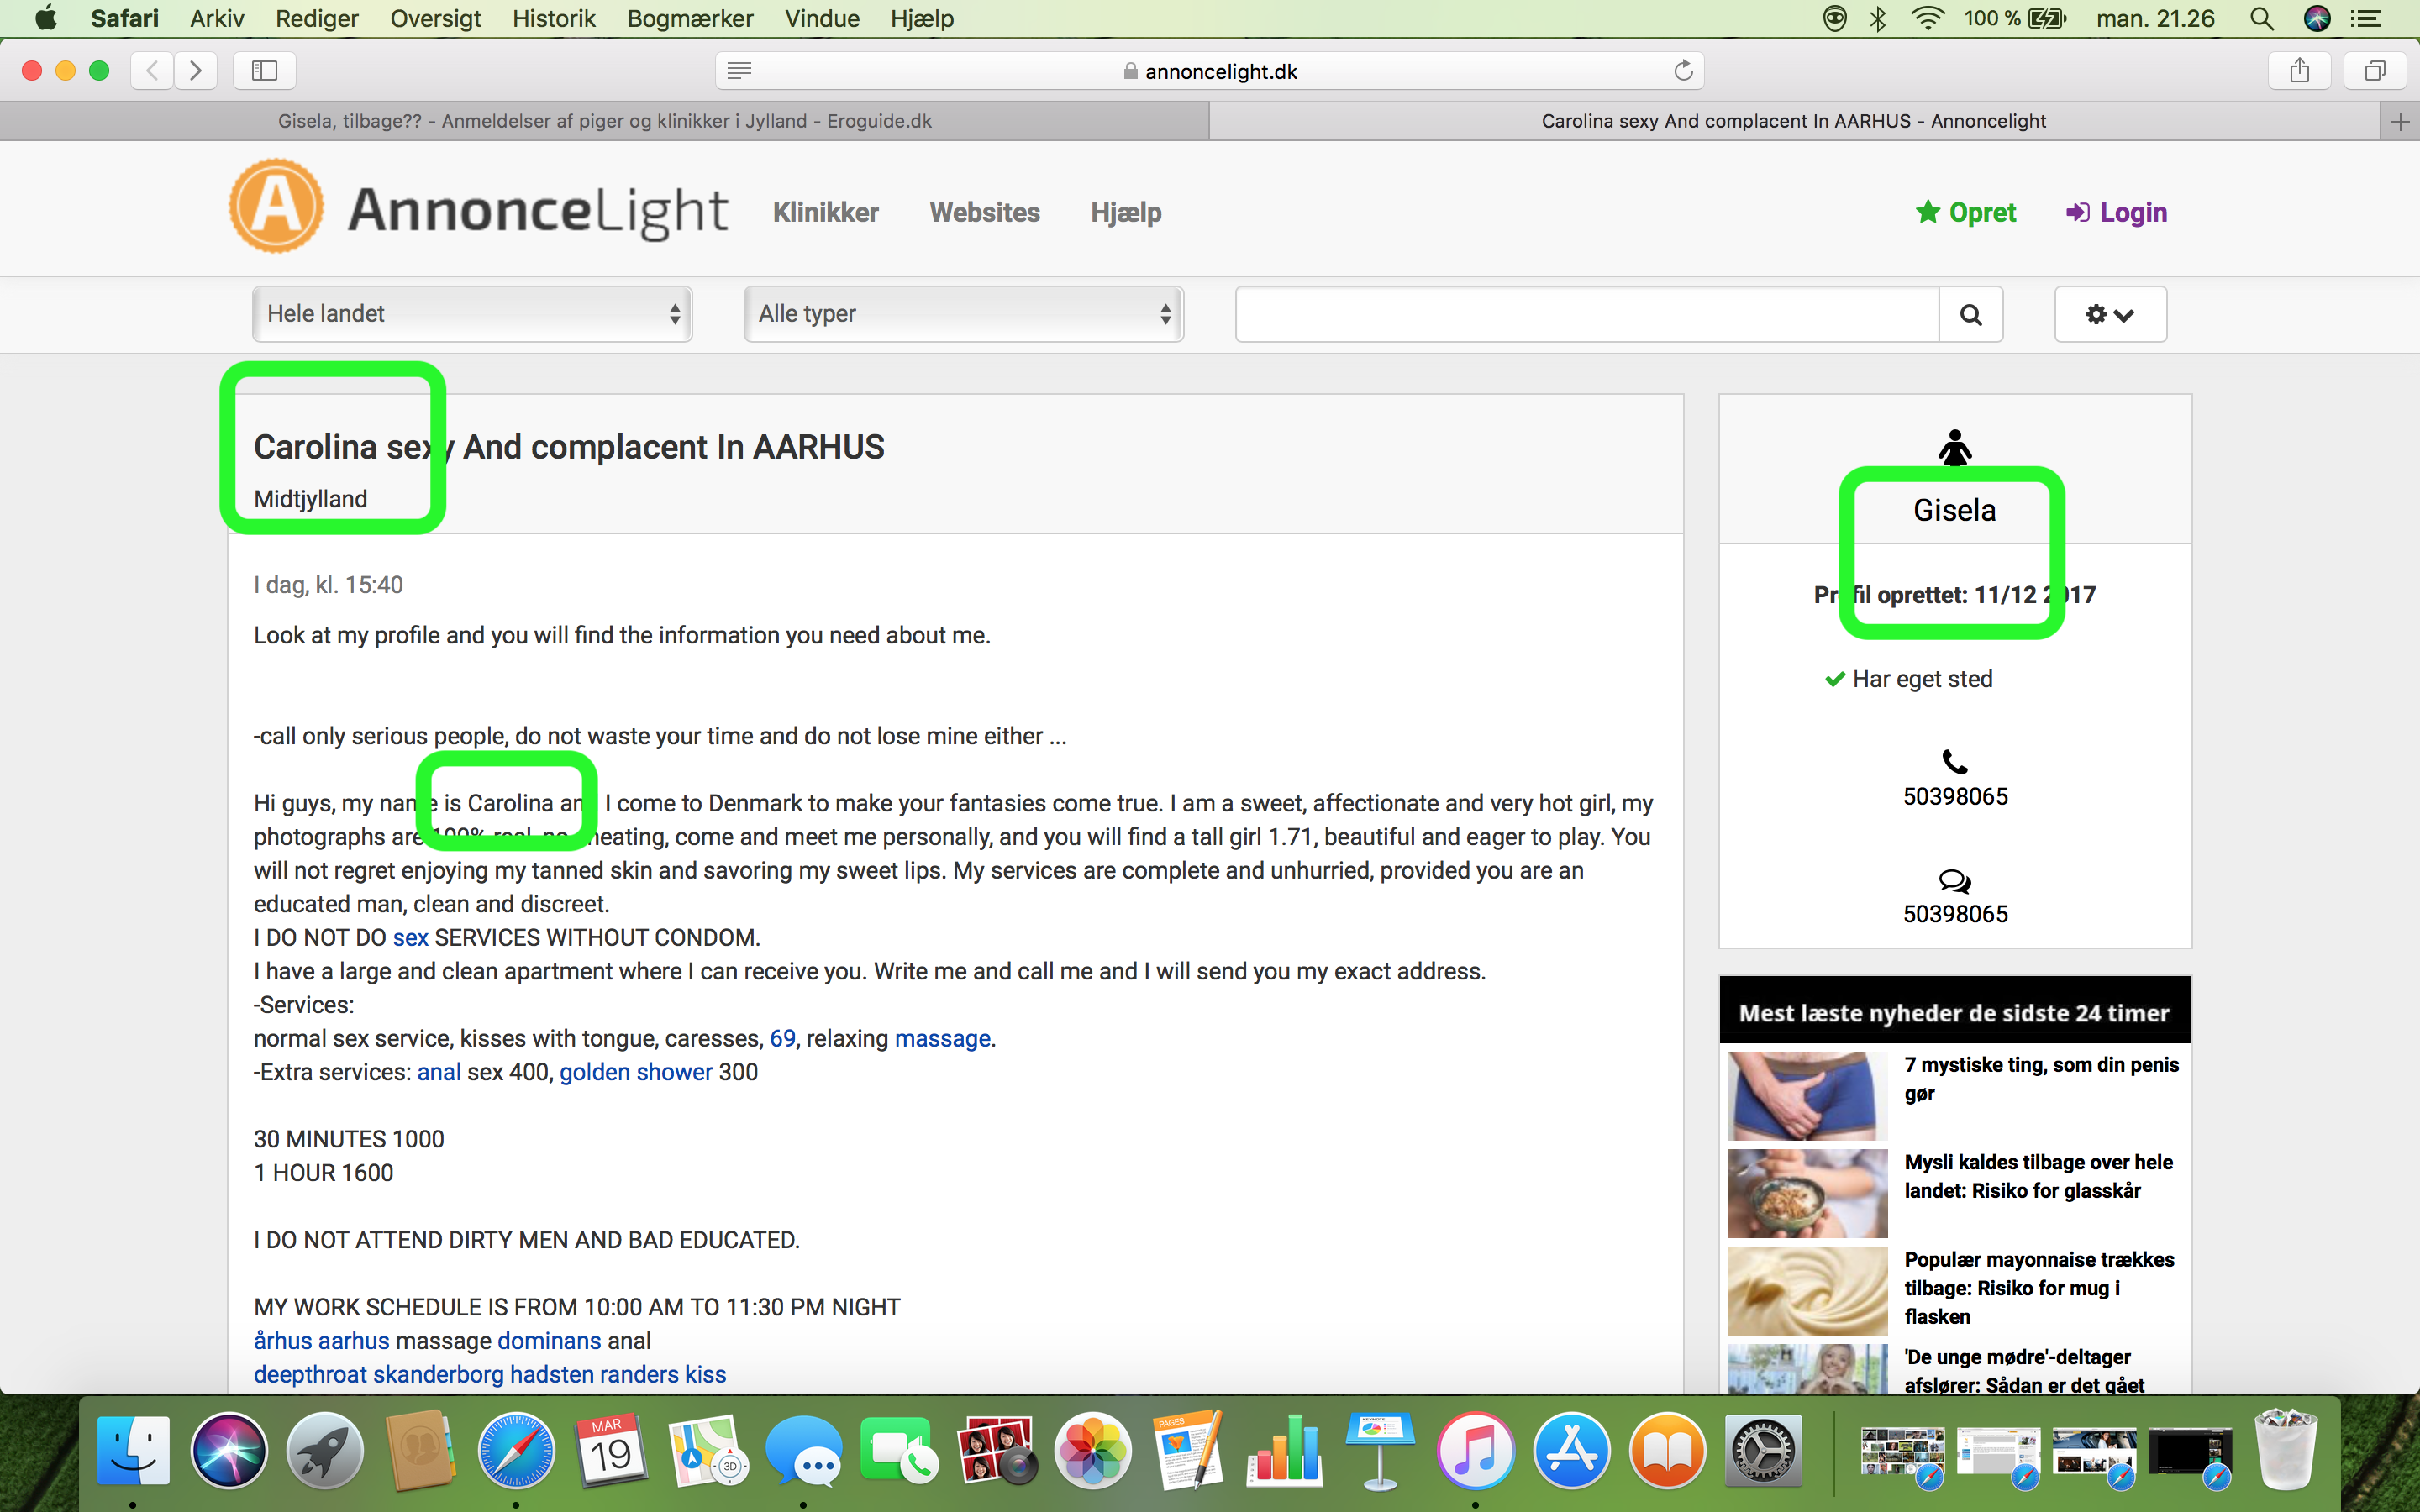Open Safari's Share button

point(2299,70)
